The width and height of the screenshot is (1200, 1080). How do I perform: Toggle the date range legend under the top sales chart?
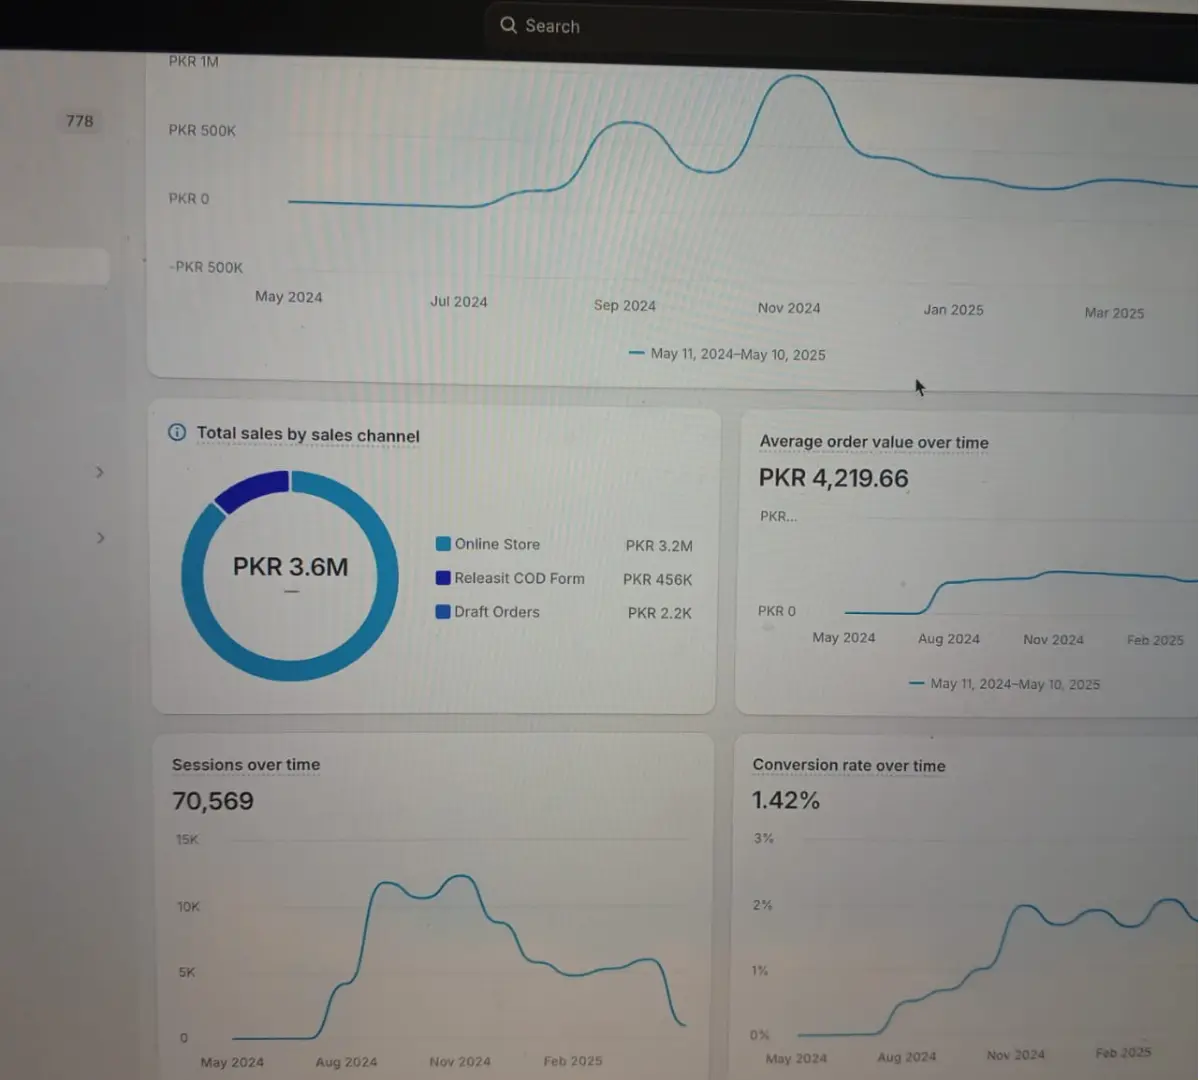[728, 354]
